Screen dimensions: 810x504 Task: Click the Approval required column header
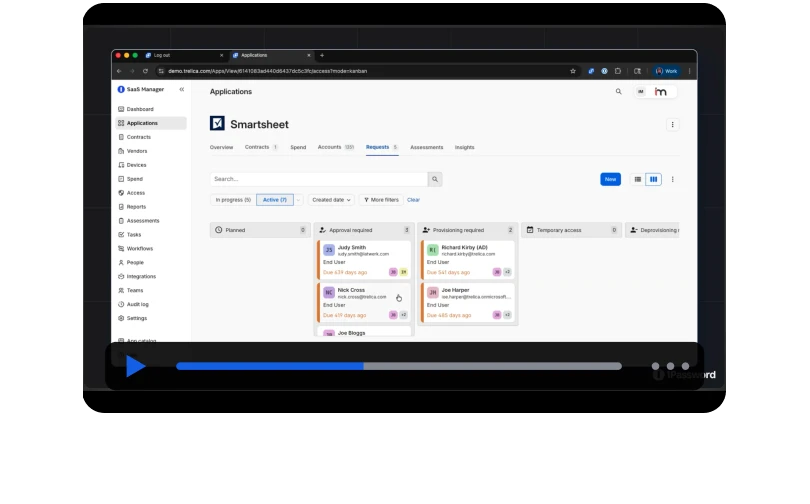364,230
